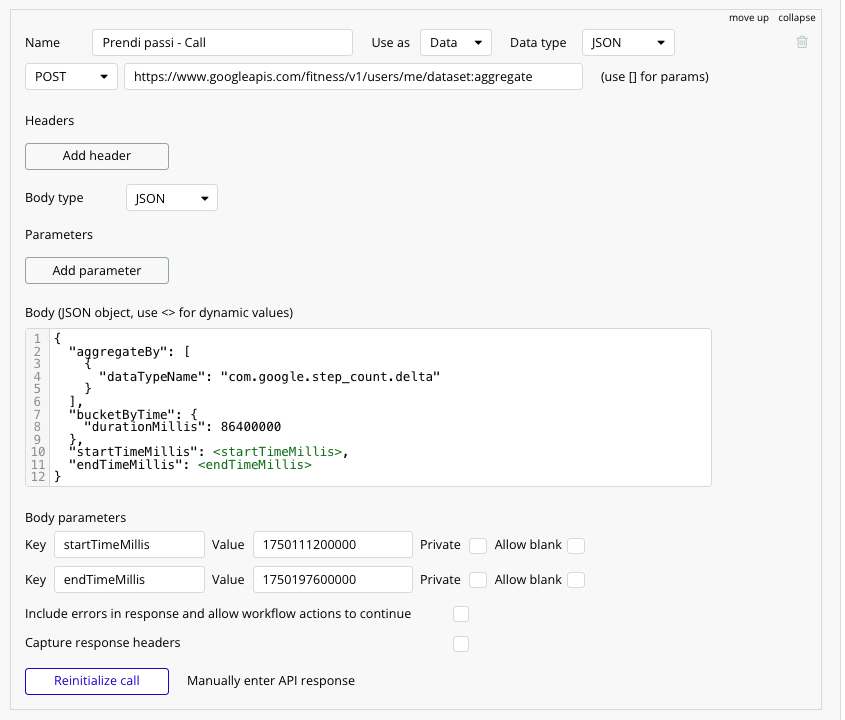Check Capture response headers checkbox

[x=461, y=644]
